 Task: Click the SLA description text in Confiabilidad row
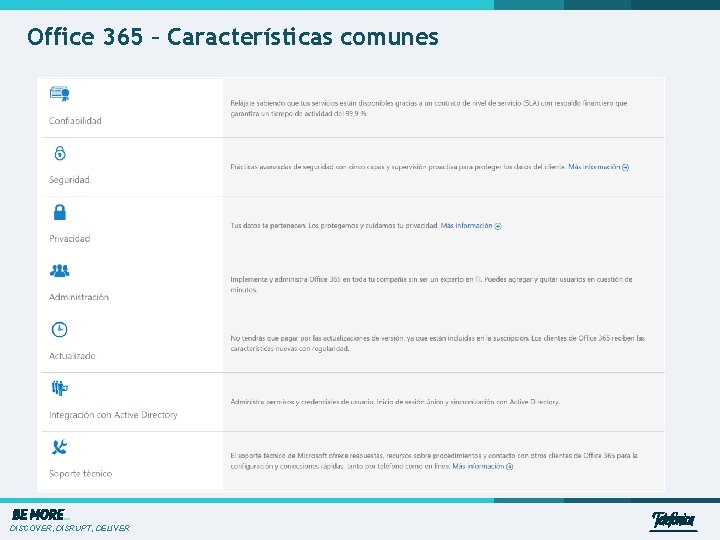coord(429,108)
